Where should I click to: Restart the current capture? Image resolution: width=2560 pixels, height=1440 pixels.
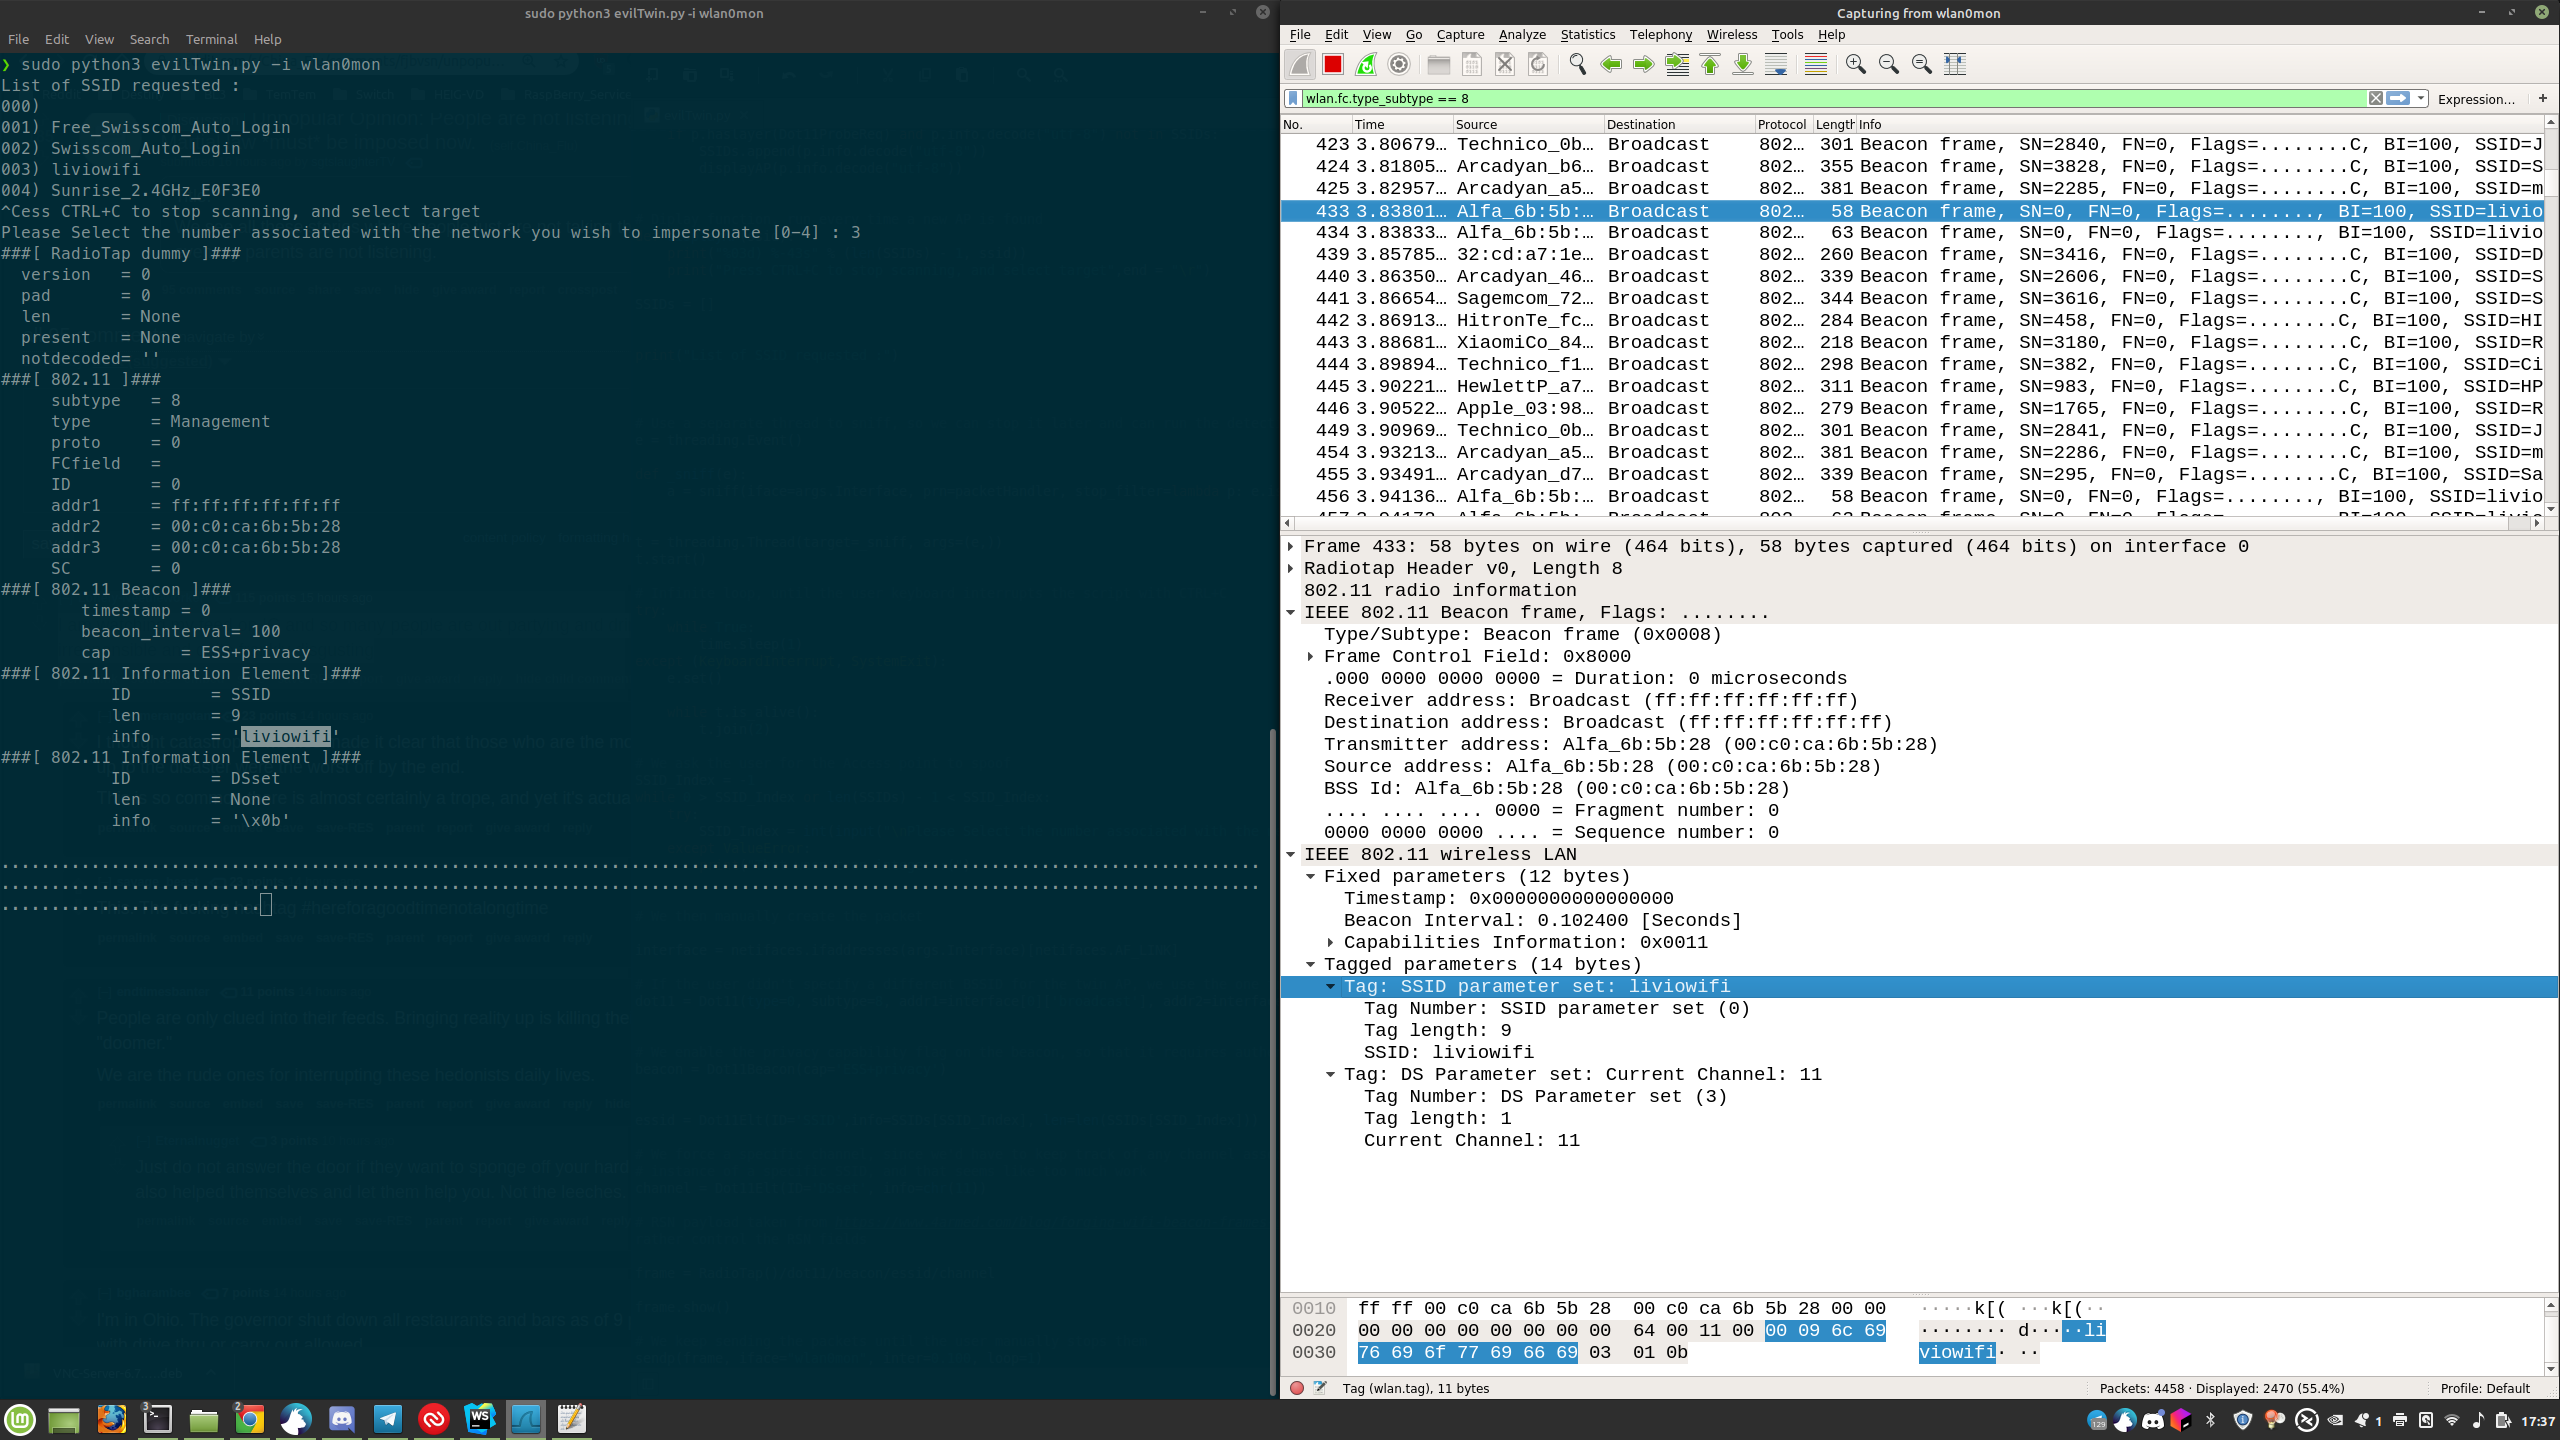[x=1365, y=64]
